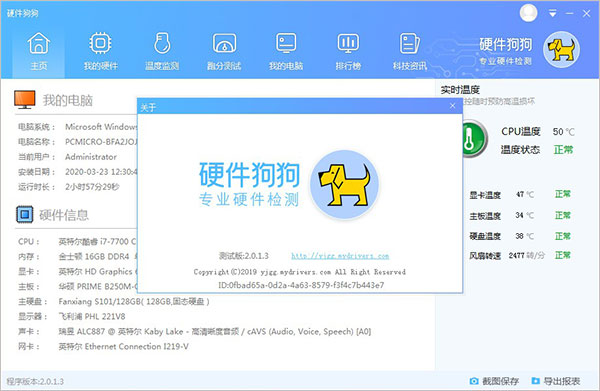The height and width of the screenshot is (391, 600).
Task: Select the 主板温度 34 °C row
Action: pos(520,215)
